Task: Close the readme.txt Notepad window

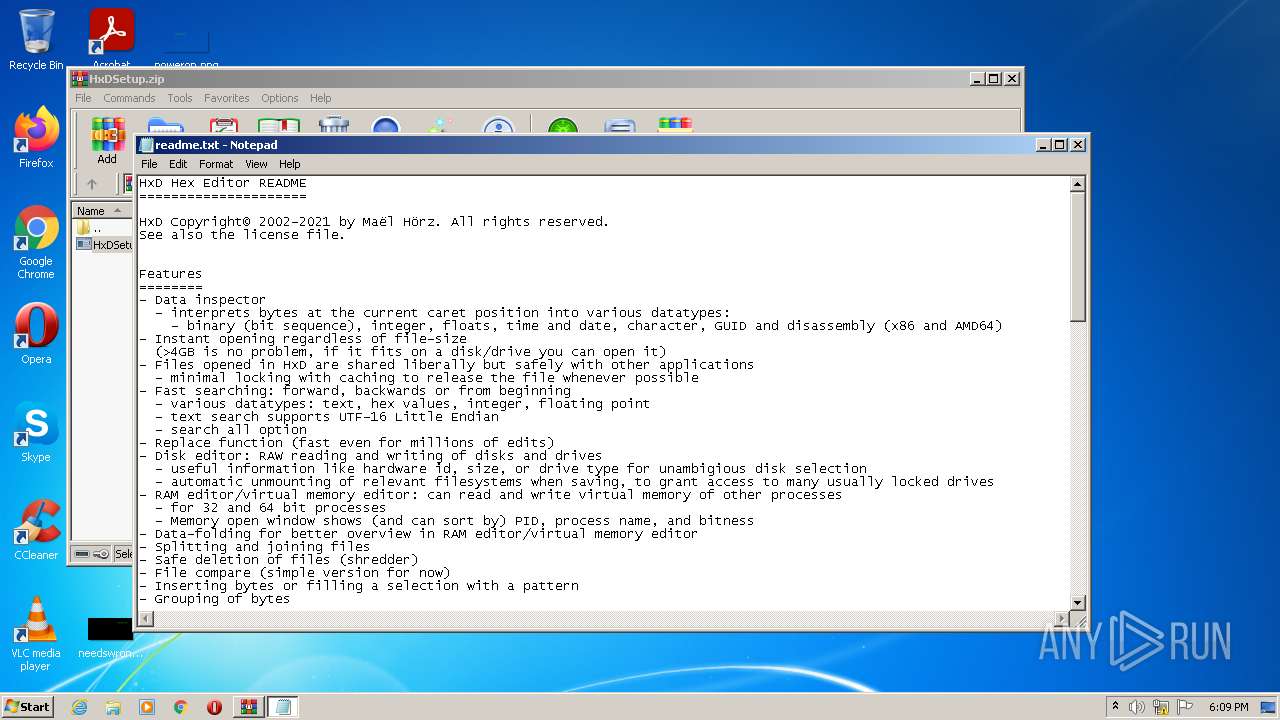Action: point(1078,145)
